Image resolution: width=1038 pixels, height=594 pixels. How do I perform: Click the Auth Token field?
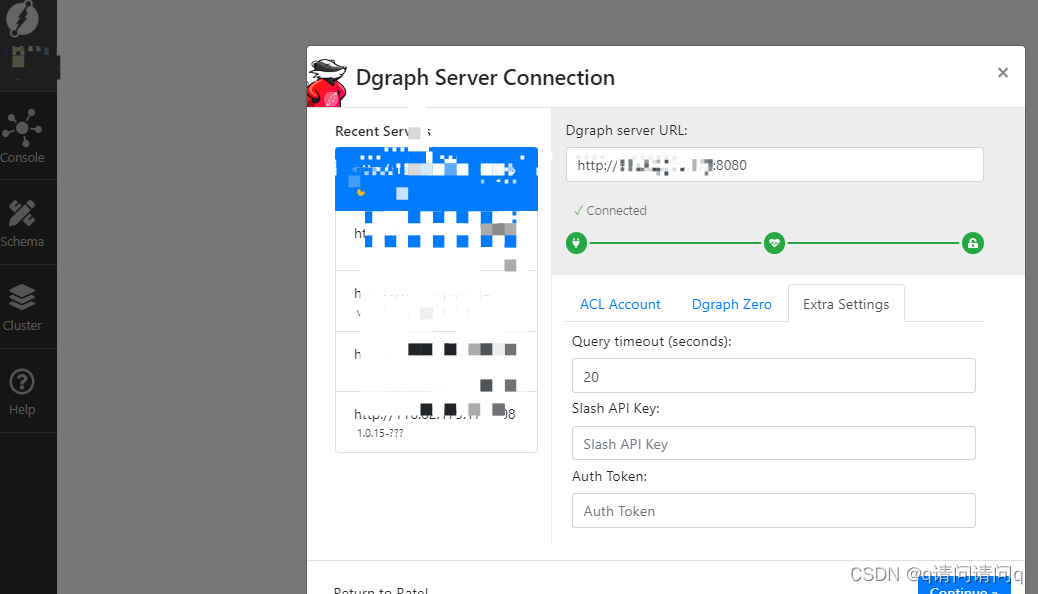coord(774,510)
